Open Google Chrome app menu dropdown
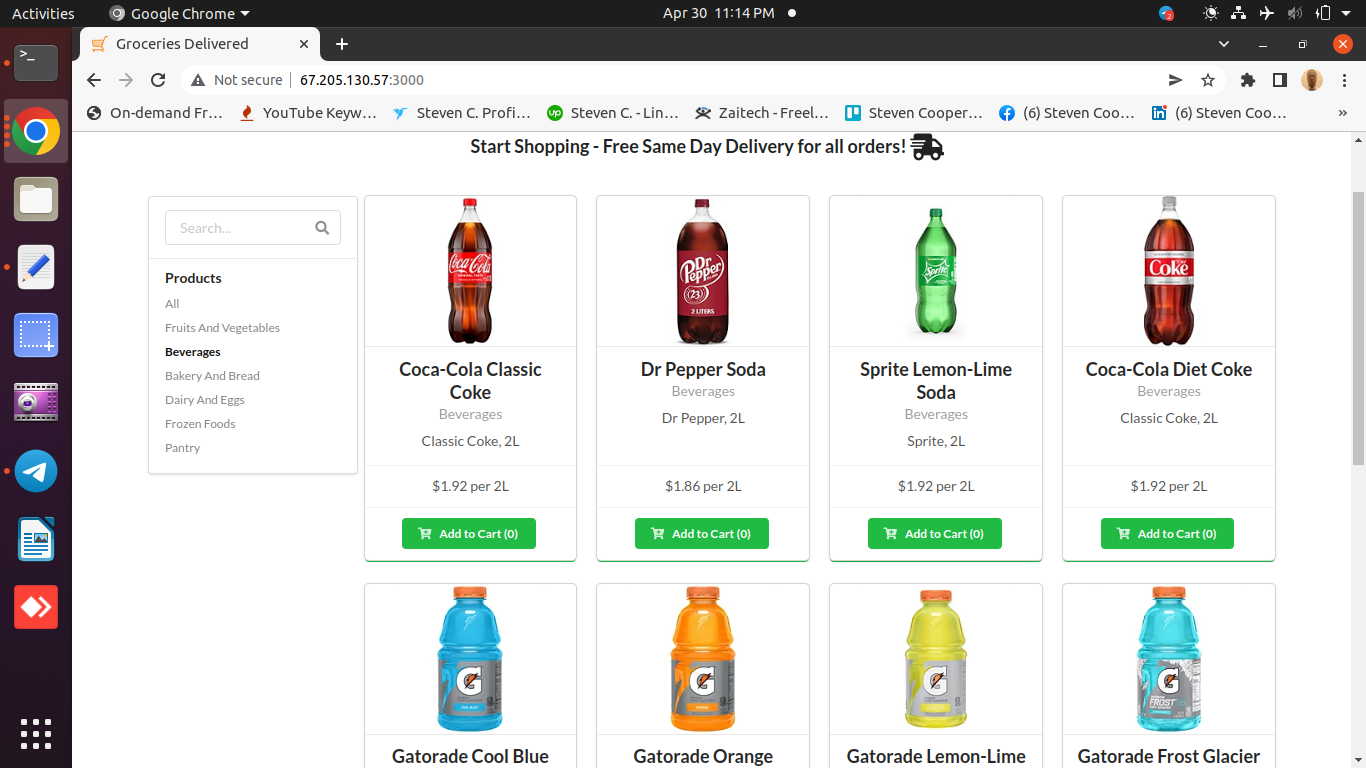 (179, 13)
